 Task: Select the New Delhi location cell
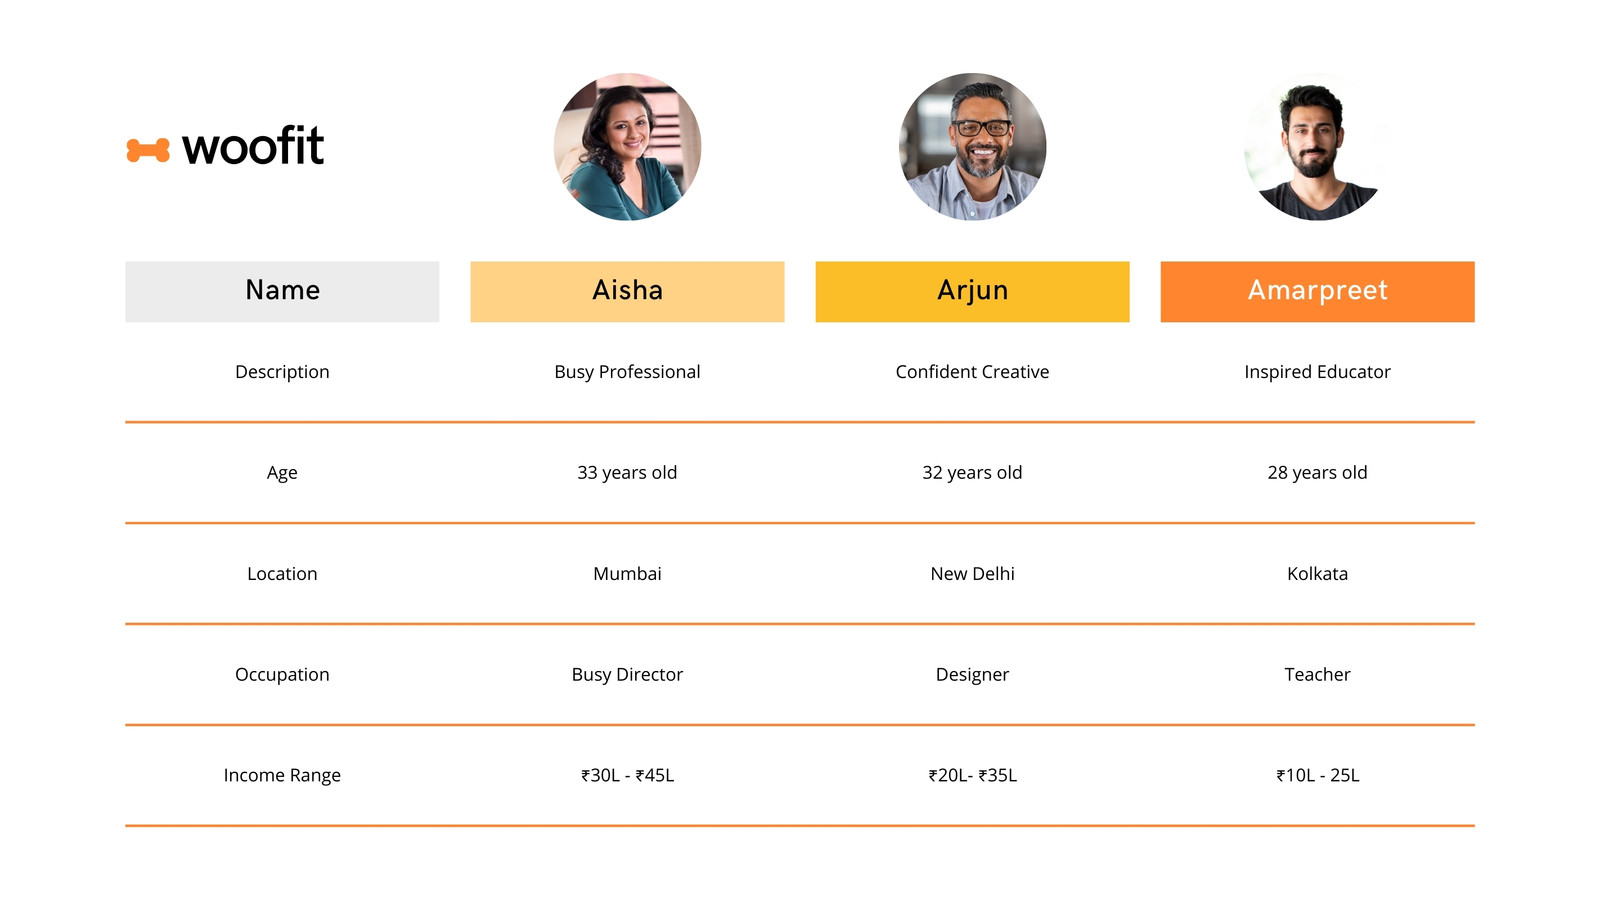click(x=972, y=574)
